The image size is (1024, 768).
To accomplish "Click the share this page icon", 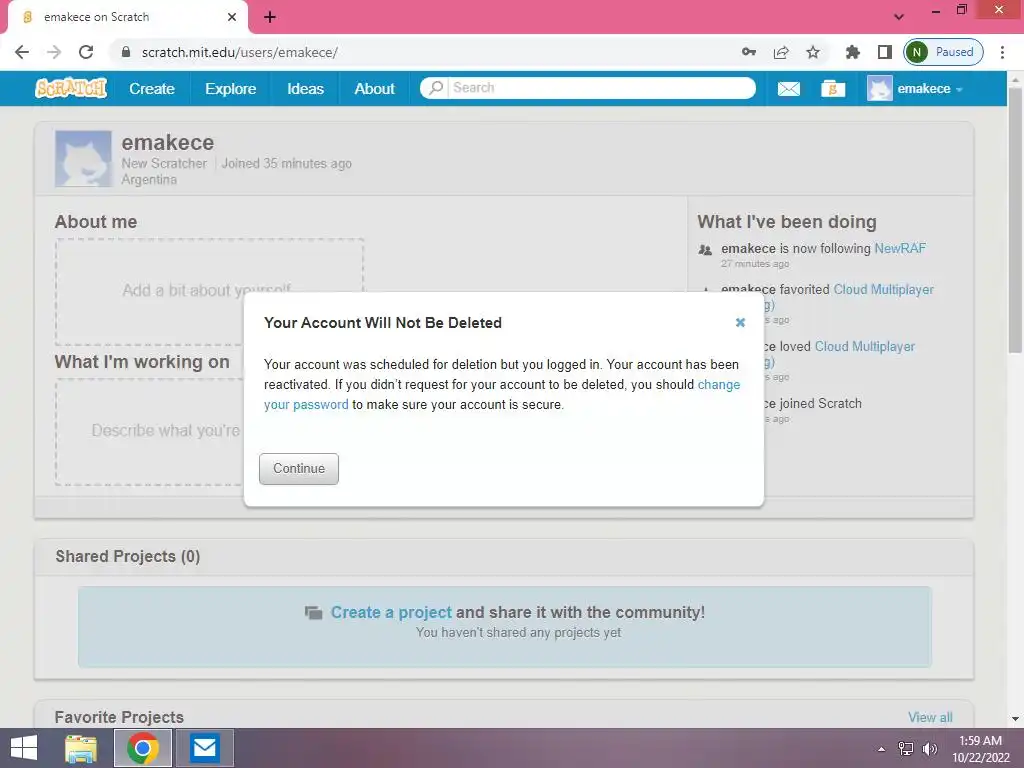I will tap(780, 52).
